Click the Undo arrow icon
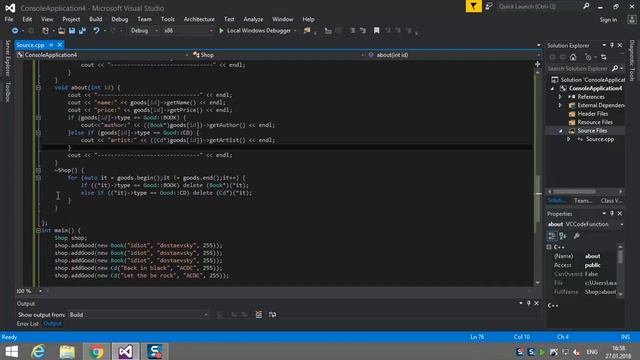Image resolution: width=640 pixels, height=360 pixels. click(96, 31)
